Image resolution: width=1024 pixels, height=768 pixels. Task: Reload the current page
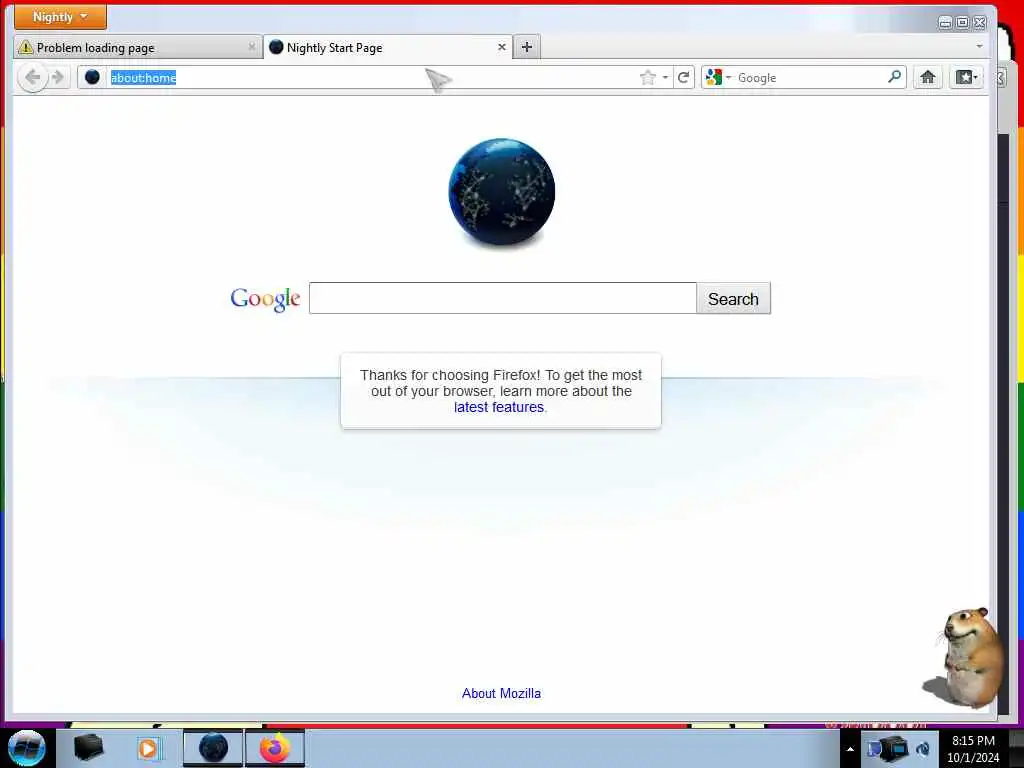(684, 78)
